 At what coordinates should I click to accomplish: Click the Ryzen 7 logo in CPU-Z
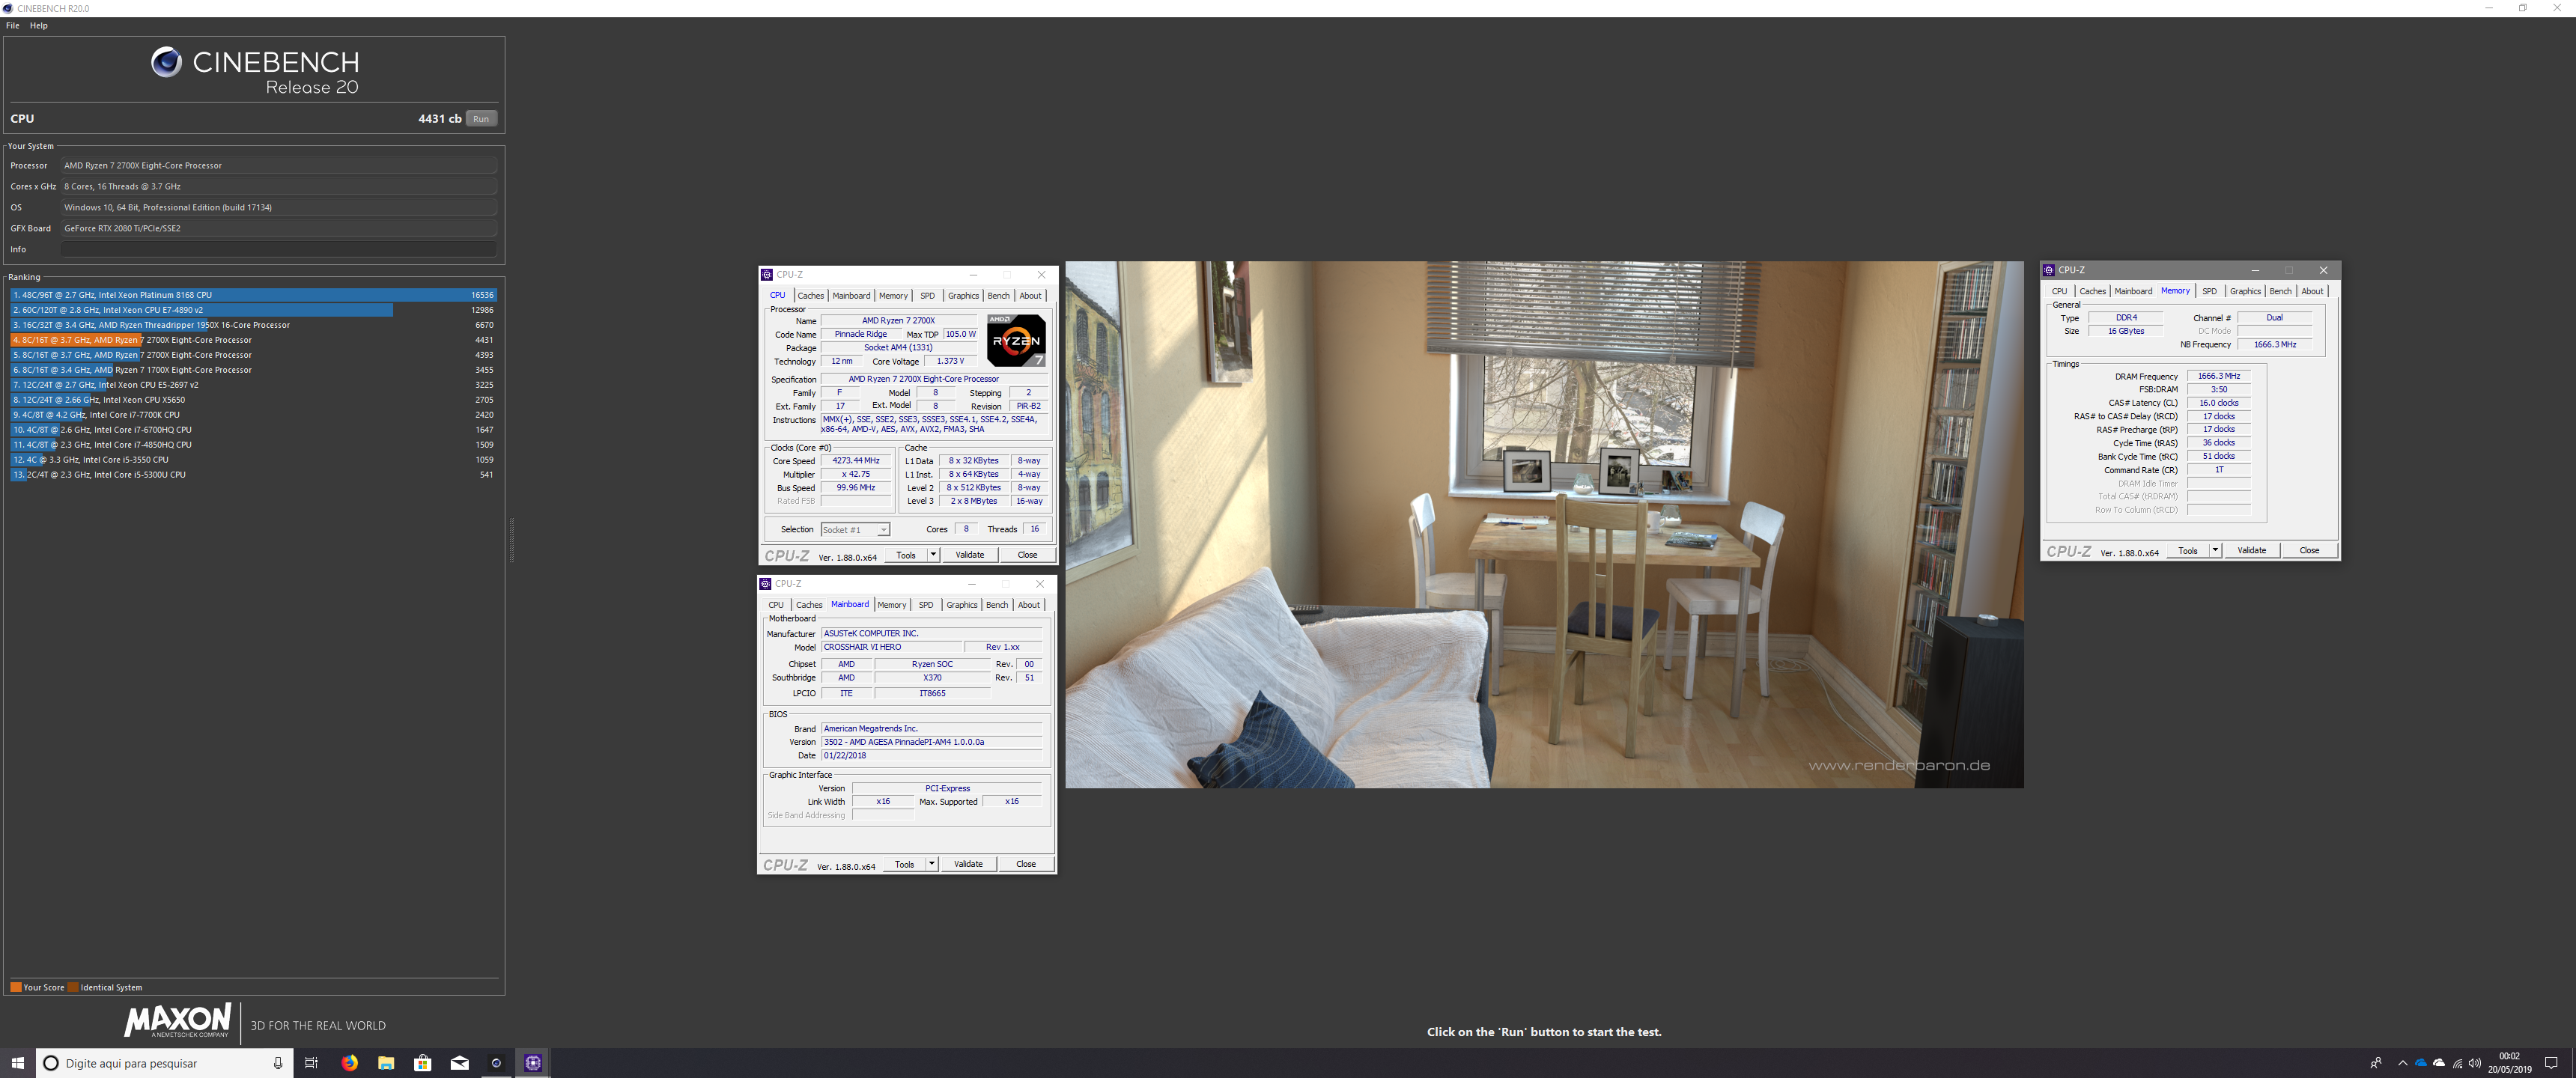pos(1016,341)
